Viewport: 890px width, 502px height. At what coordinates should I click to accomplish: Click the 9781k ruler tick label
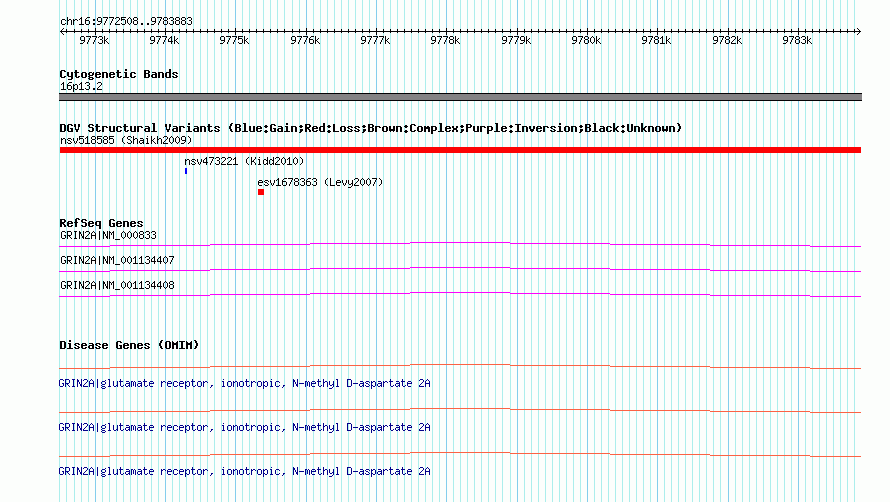(656, 40)
